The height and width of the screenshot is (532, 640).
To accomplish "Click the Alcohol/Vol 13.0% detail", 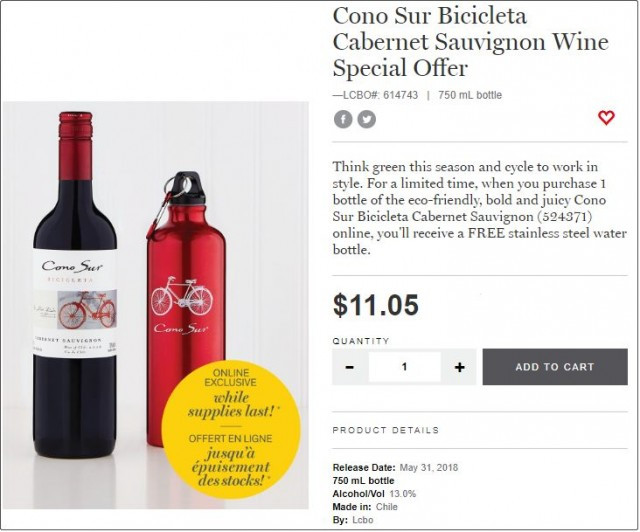I will pos(374,494).
